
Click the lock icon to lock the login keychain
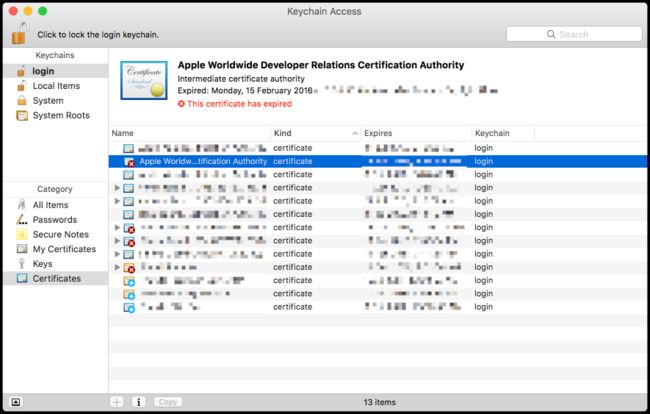point(19,34)
